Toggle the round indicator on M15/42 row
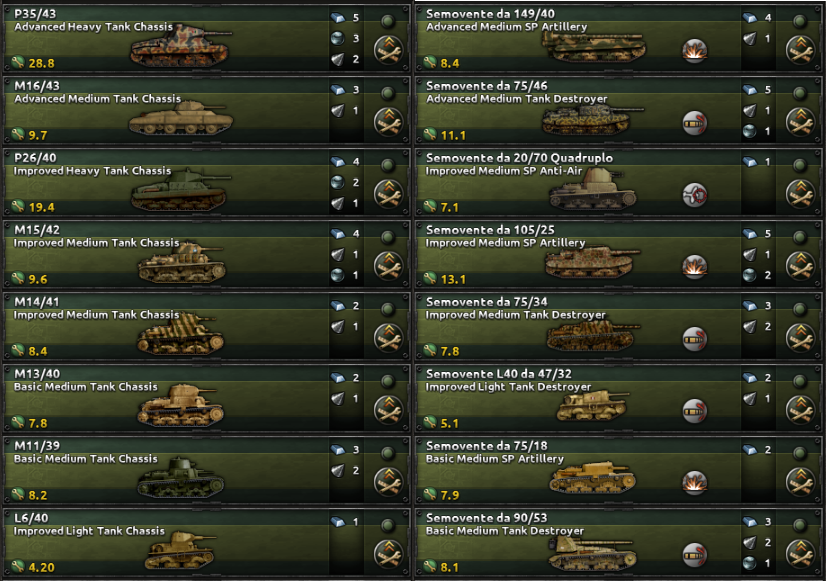This screenshot has height=581, width=826. point(388,238)
